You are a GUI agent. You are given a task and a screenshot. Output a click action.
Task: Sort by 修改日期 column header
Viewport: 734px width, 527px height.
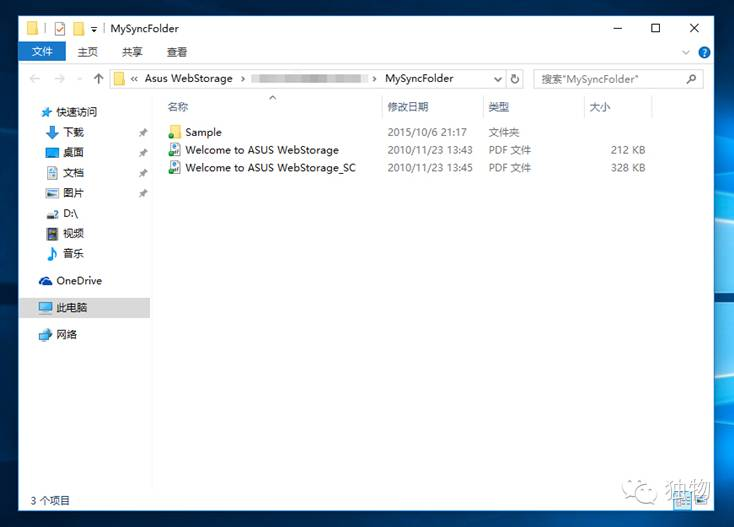408,107
